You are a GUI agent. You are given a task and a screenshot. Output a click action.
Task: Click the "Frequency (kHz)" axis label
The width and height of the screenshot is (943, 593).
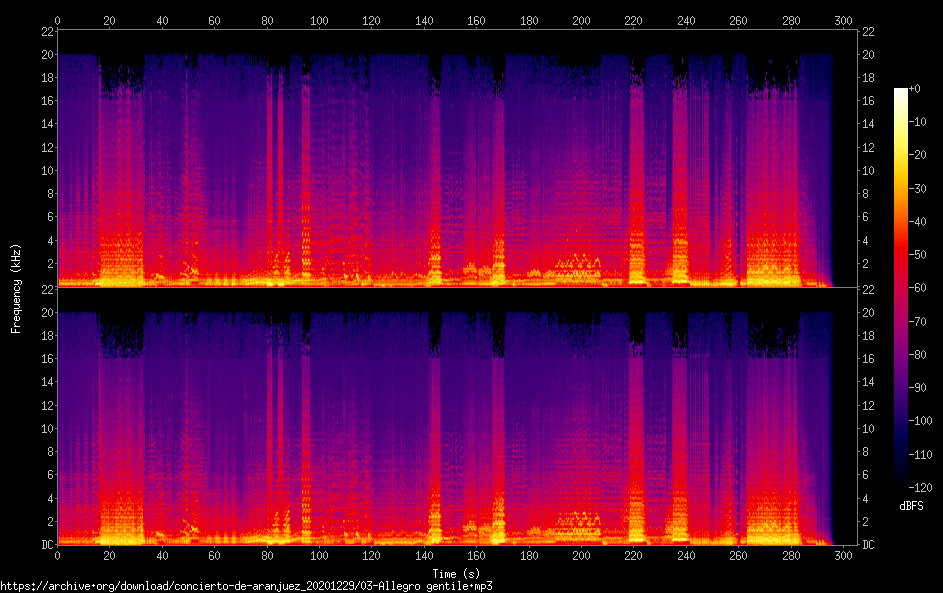click(16, 289)
